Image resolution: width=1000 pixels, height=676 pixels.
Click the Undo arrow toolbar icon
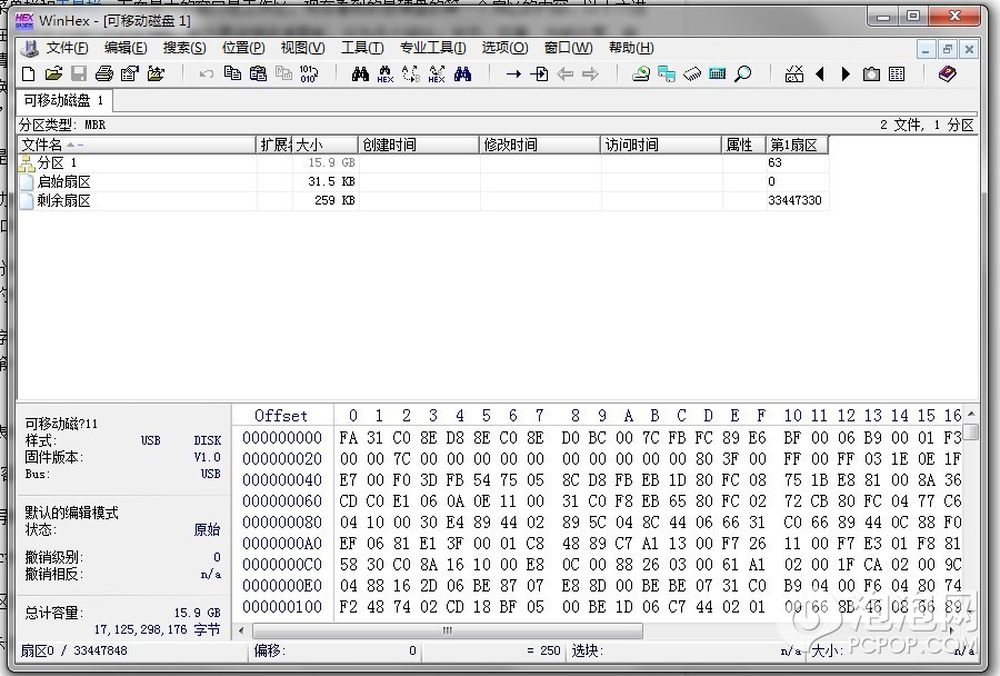click(x=206, y=74)
